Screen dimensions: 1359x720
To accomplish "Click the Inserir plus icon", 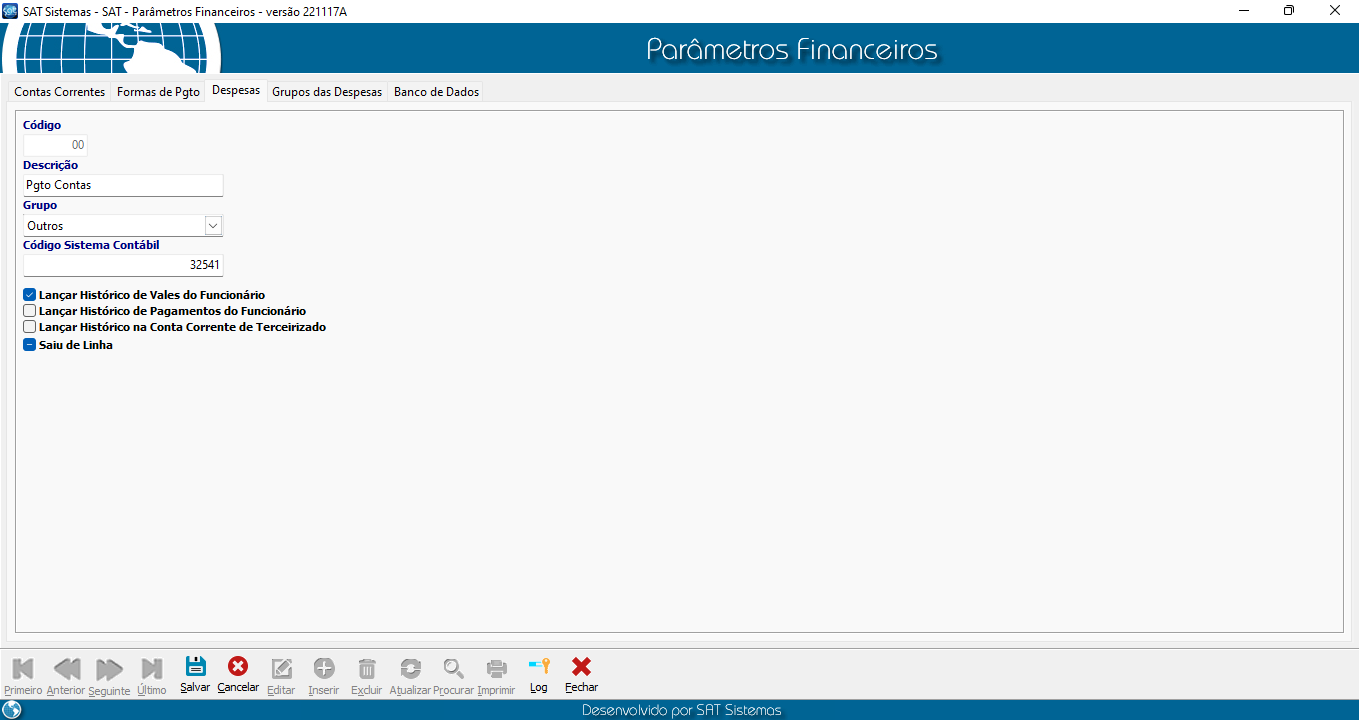I will (x=324, y=669).
